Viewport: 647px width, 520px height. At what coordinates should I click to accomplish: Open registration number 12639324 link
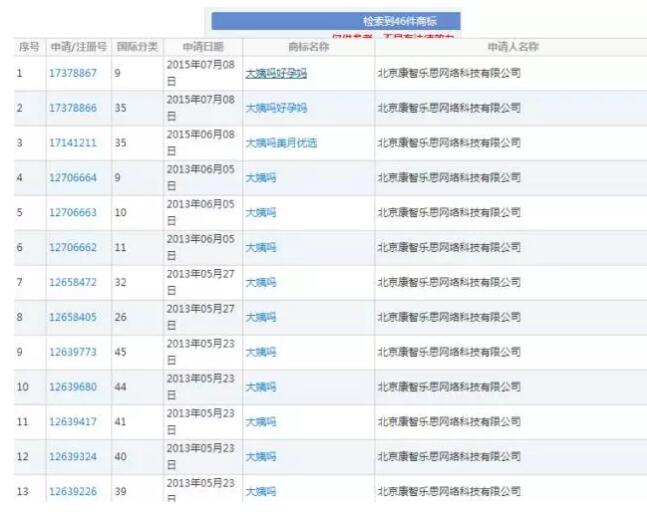click(73, 457)
